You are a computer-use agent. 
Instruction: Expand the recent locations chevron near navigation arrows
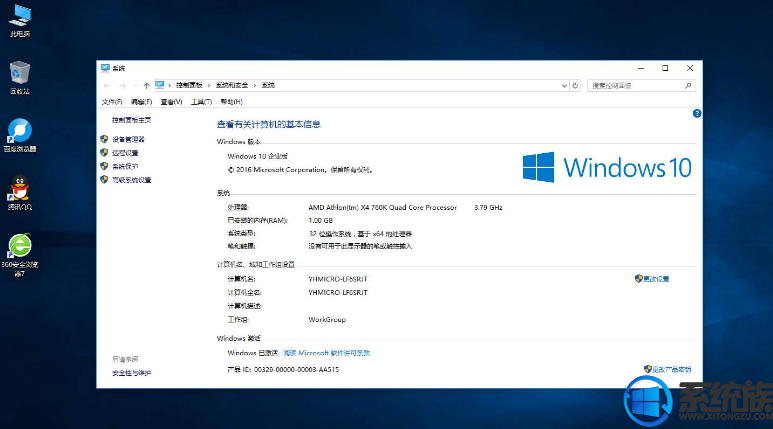tap(134, 86)
